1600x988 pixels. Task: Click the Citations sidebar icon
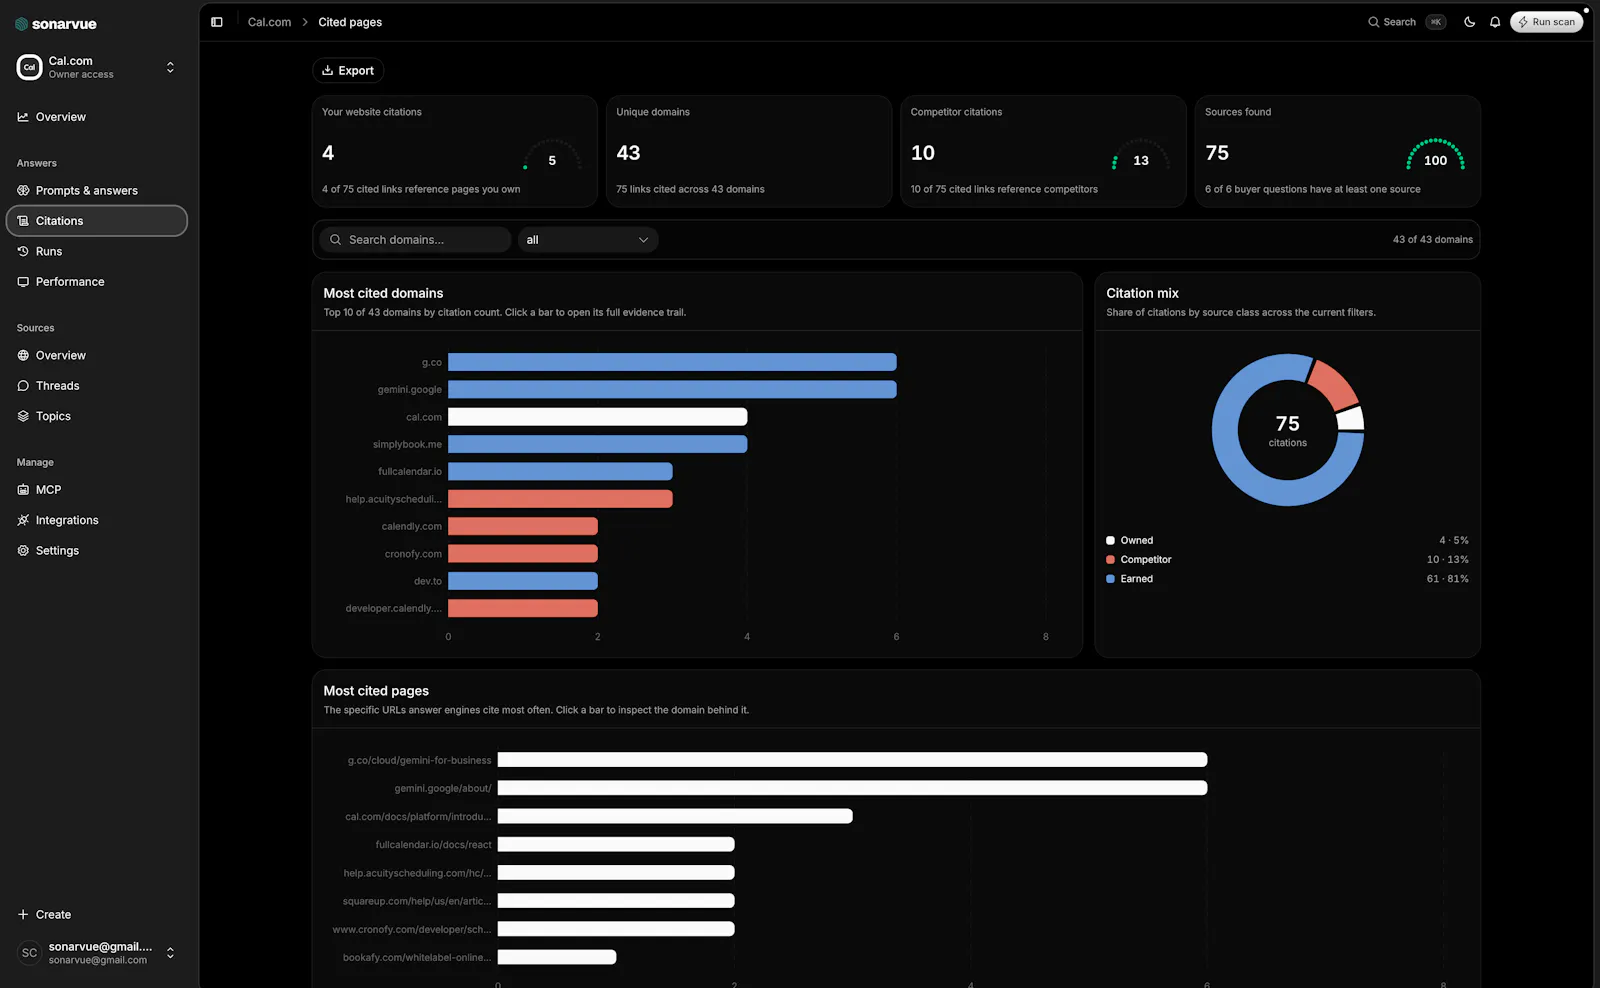tap(23, 221)
